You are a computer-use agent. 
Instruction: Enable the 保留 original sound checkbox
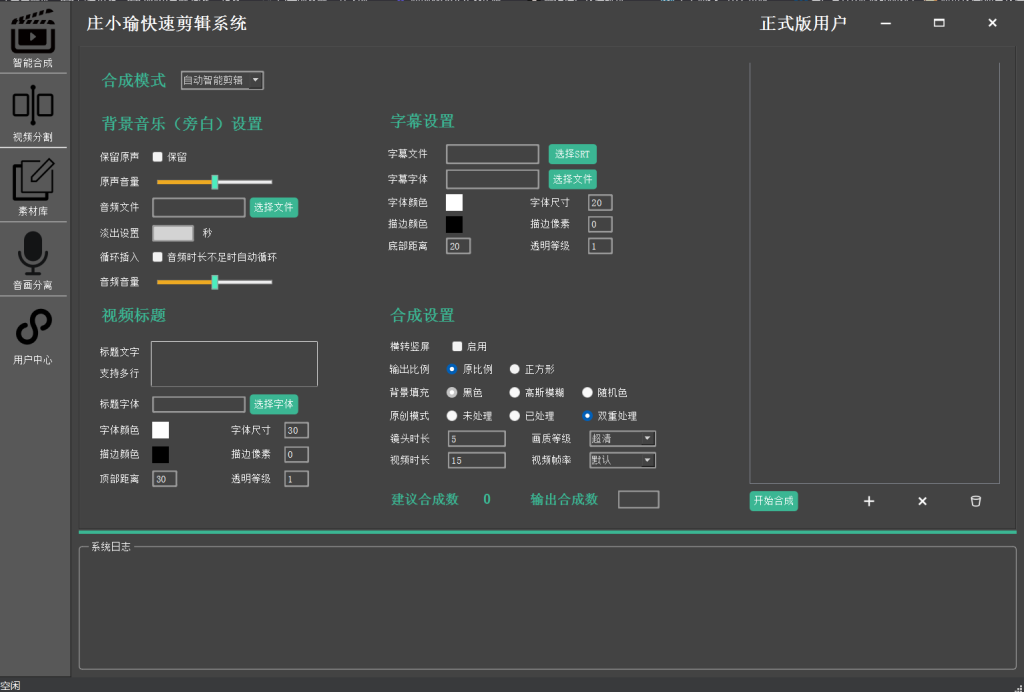[158, 157]
